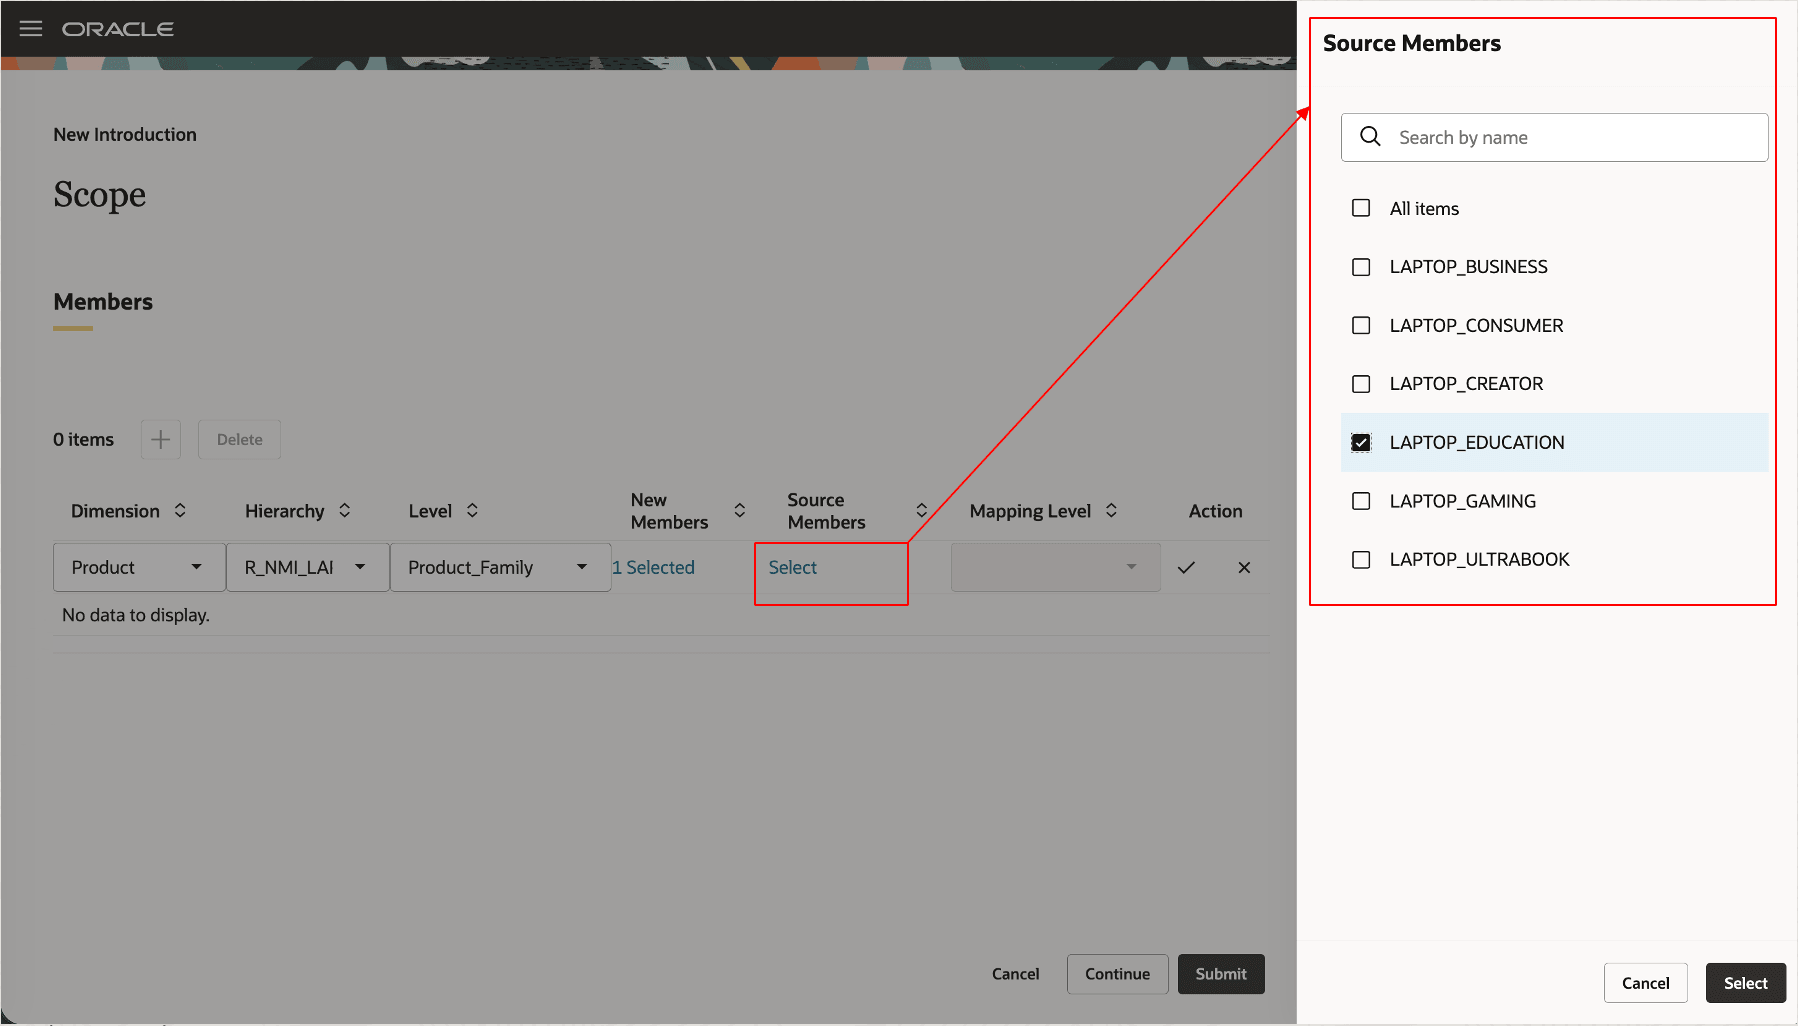Click the LAPTOP_CREATOR label
This screenshot has height=1026, width=1798.
pos(1466,384)
